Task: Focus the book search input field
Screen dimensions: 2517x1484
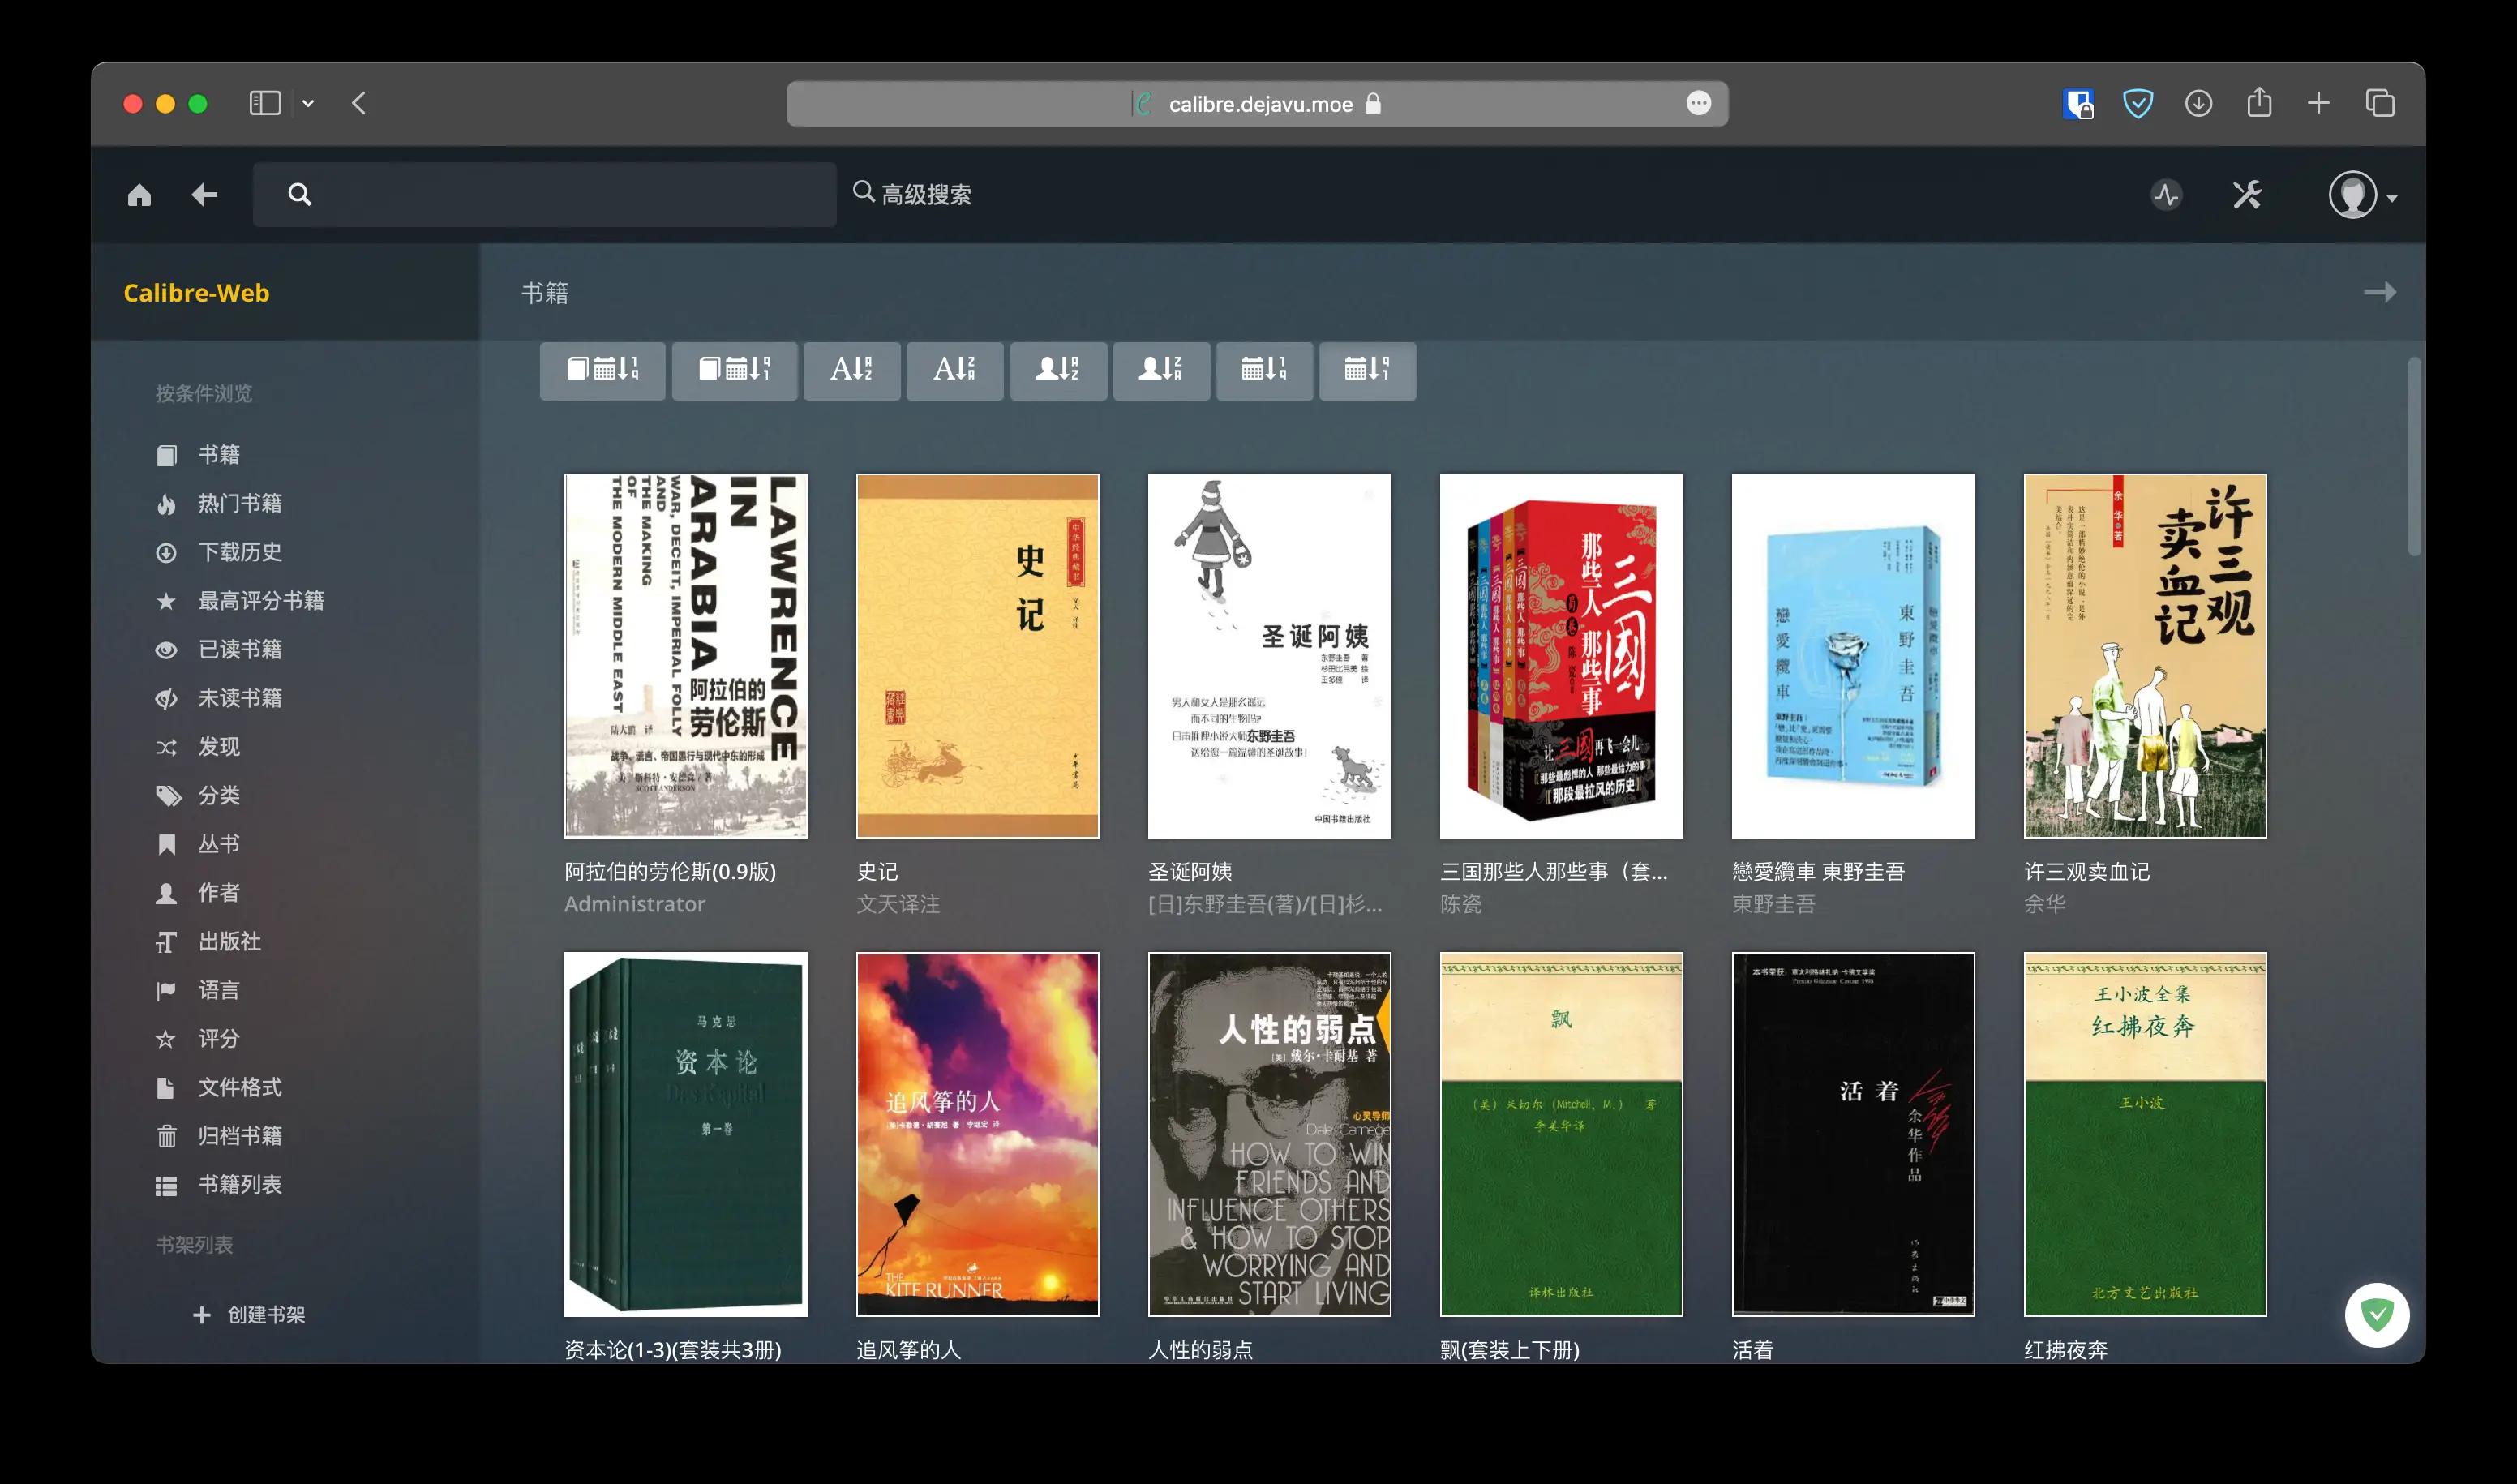Action: [x=544, y=195]
